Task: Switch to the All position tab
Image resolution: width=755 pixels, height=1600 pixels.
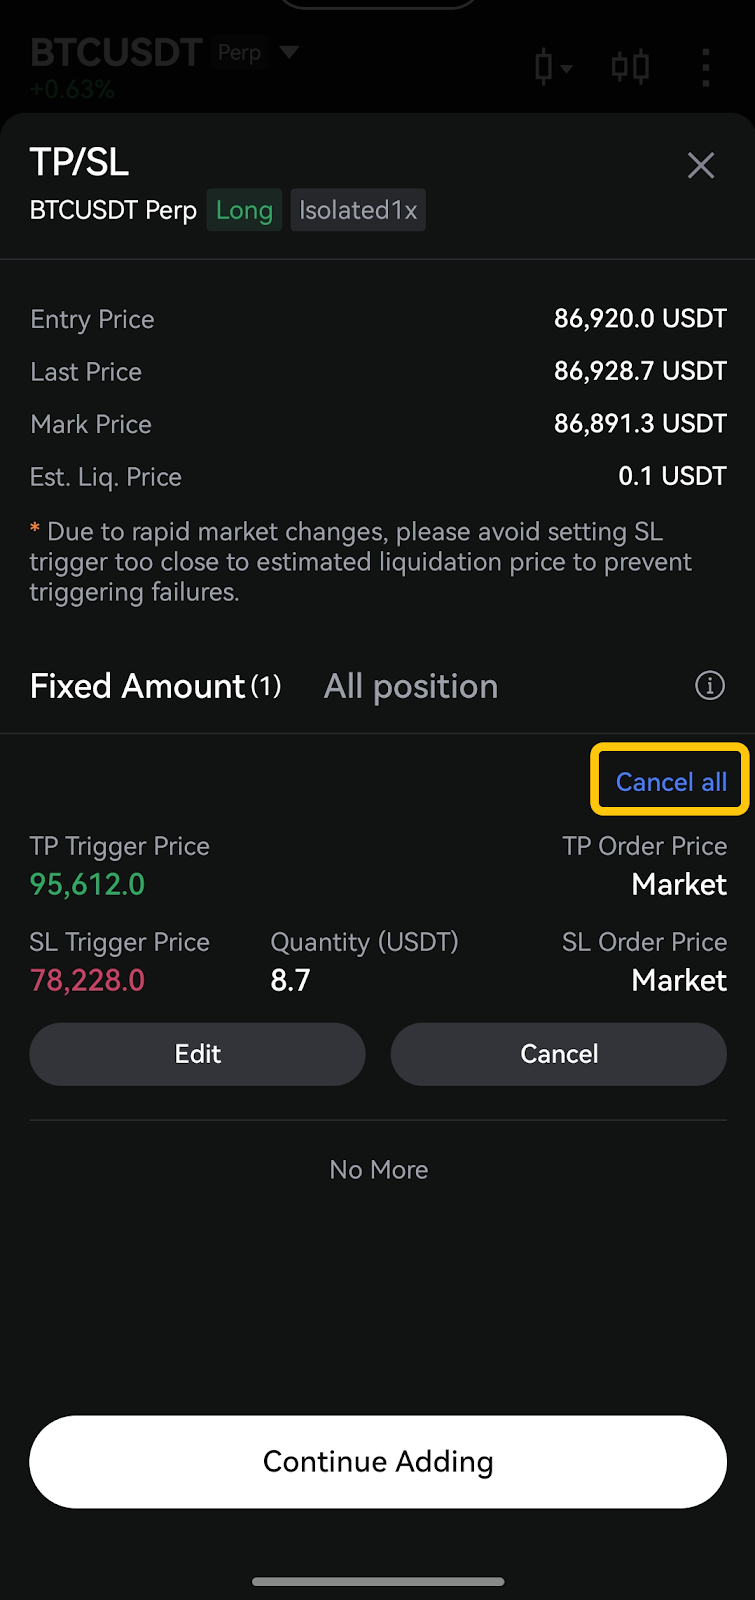Action: click(411, 686)
